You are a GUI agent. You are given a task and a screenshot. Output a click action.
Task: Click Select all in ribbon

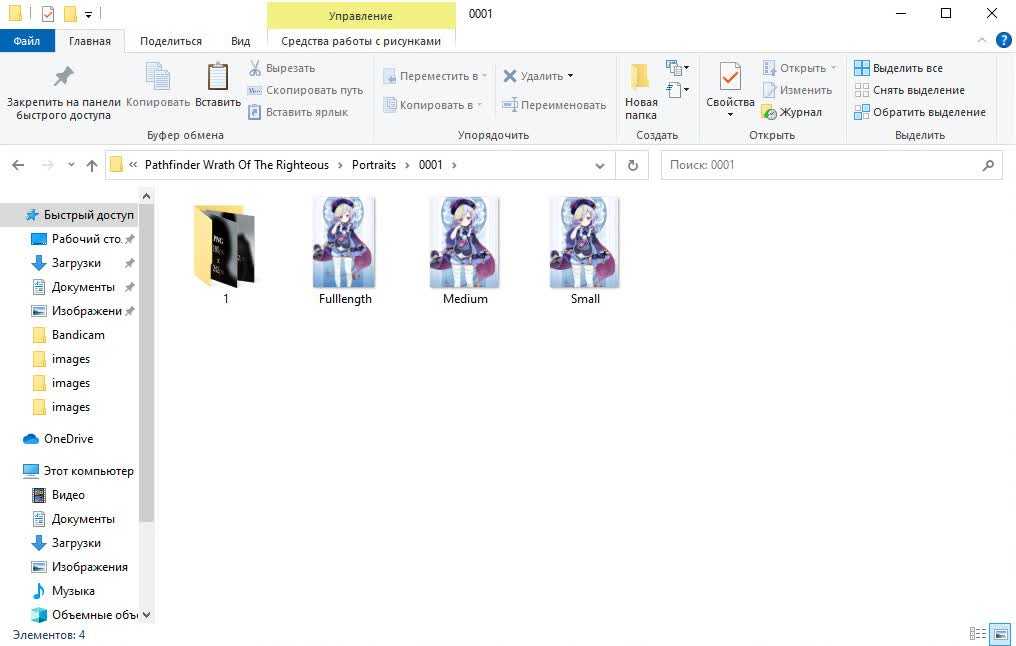[898, 68]
